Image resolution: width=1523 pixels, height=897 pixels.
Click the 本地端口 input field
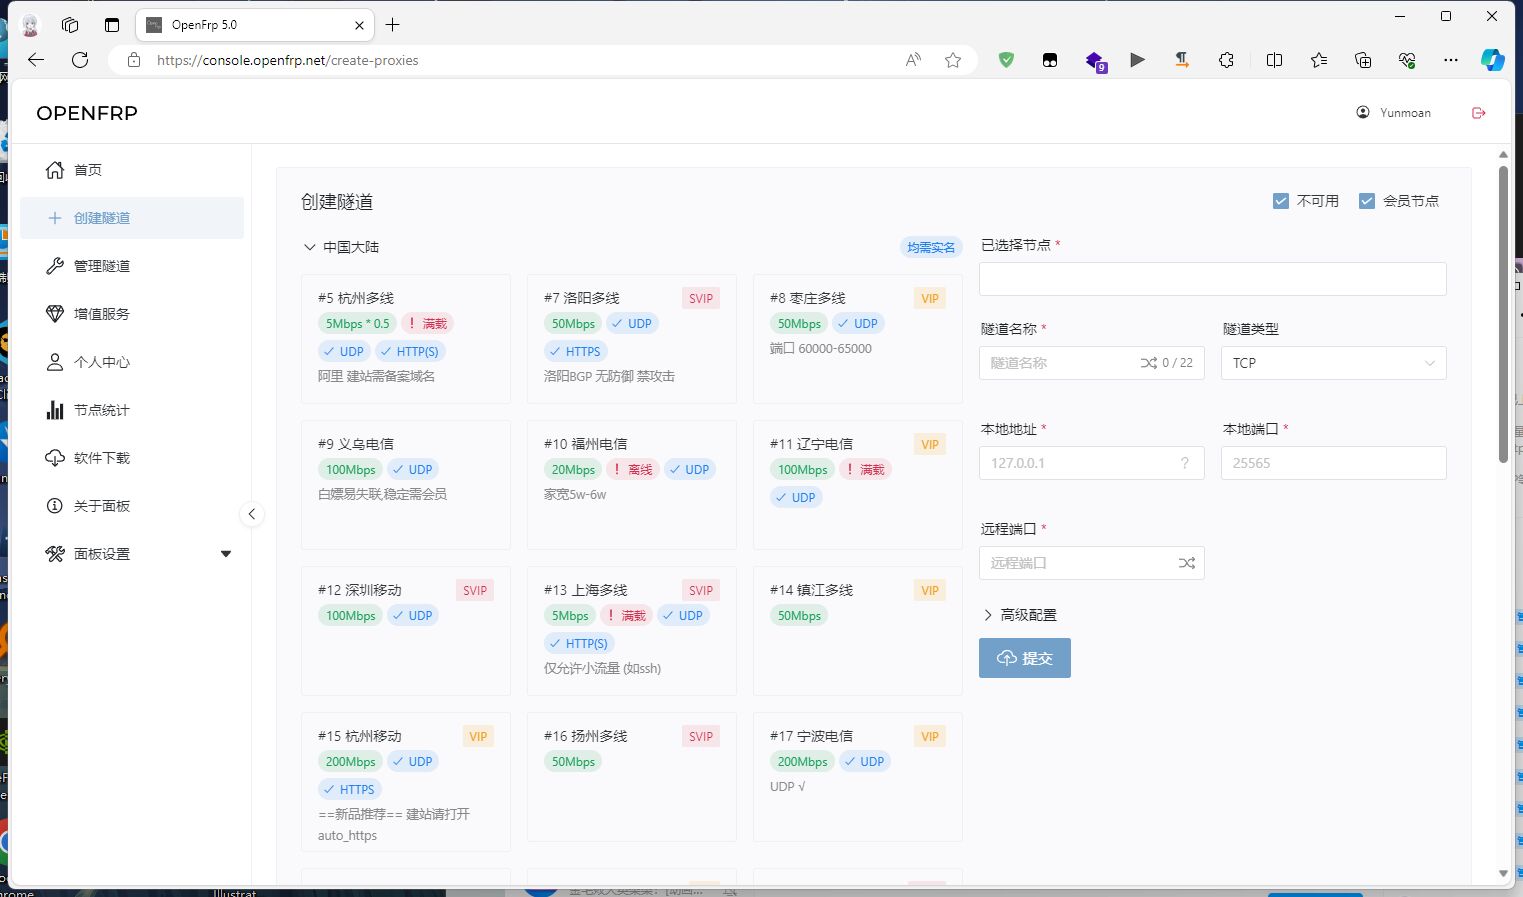[1334, 463]
